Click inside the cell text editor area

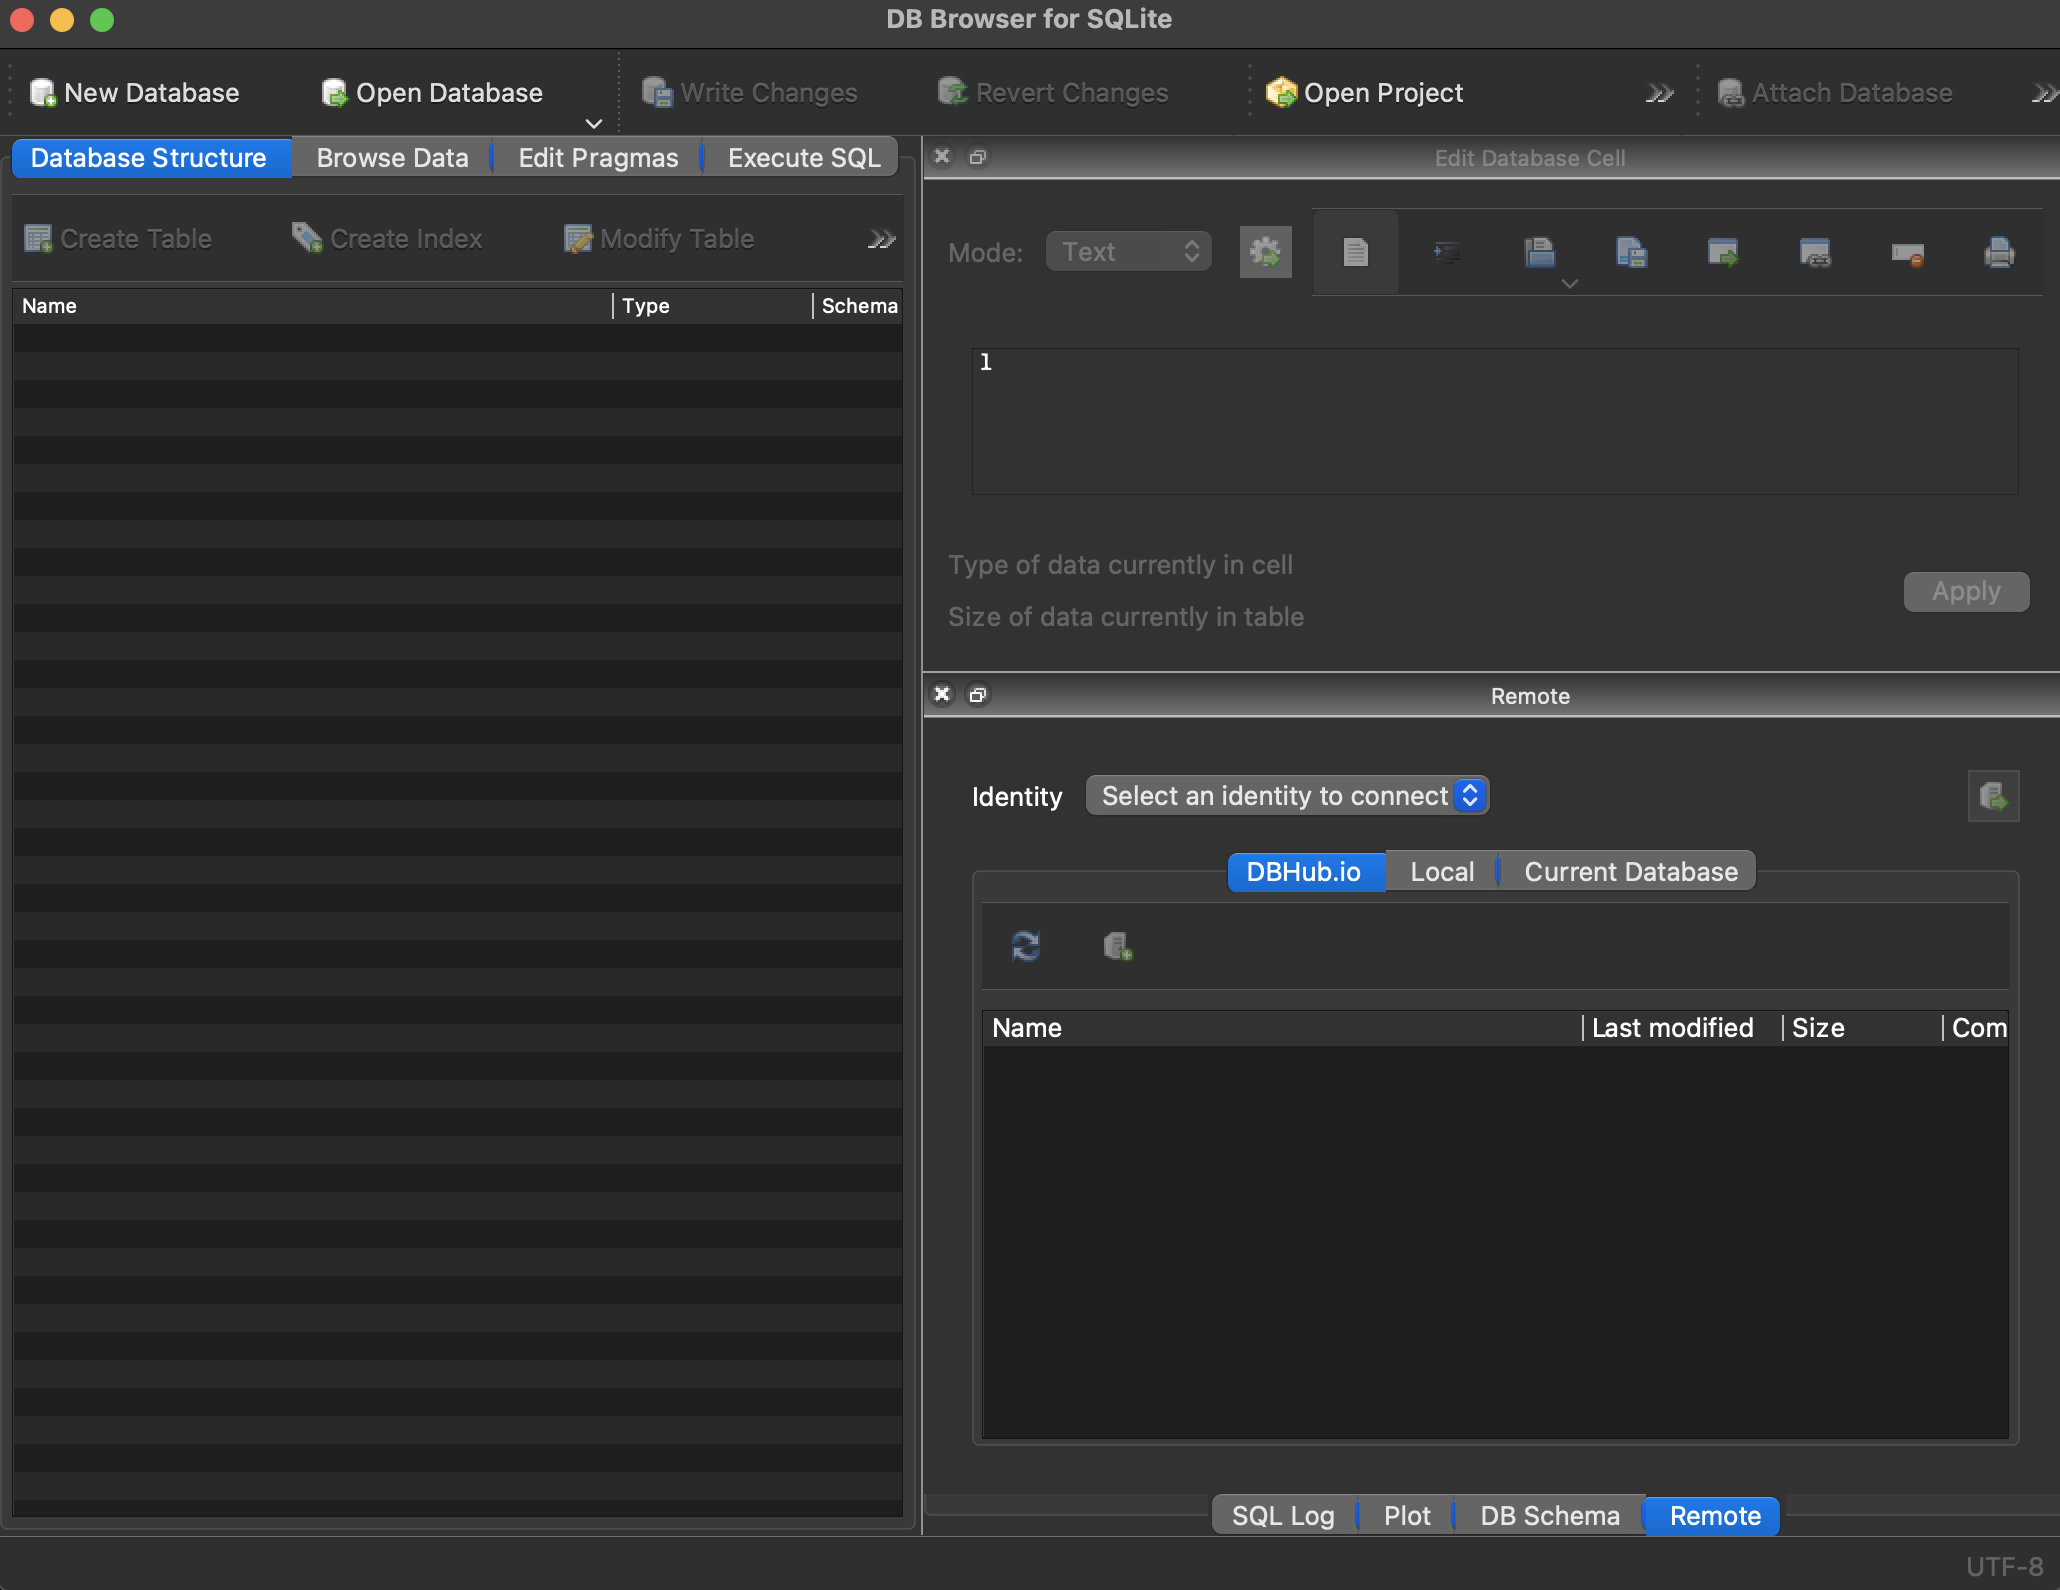click(x=1494, y=420)
